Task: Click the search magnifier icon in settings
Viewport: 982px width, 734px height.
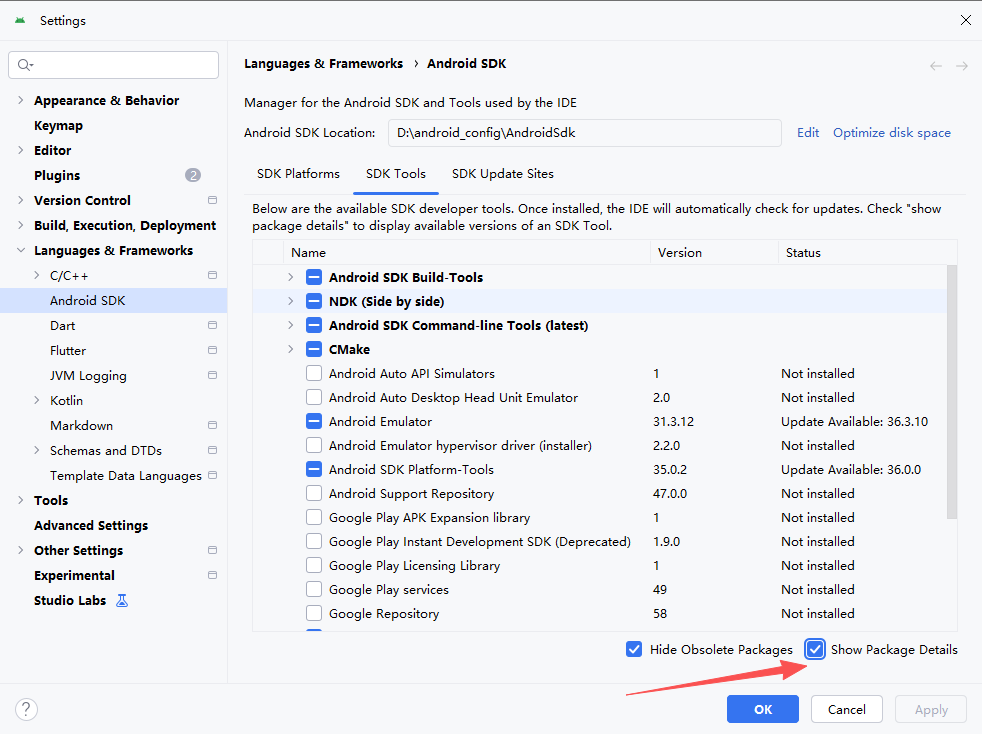Action: tap(24, 65)
